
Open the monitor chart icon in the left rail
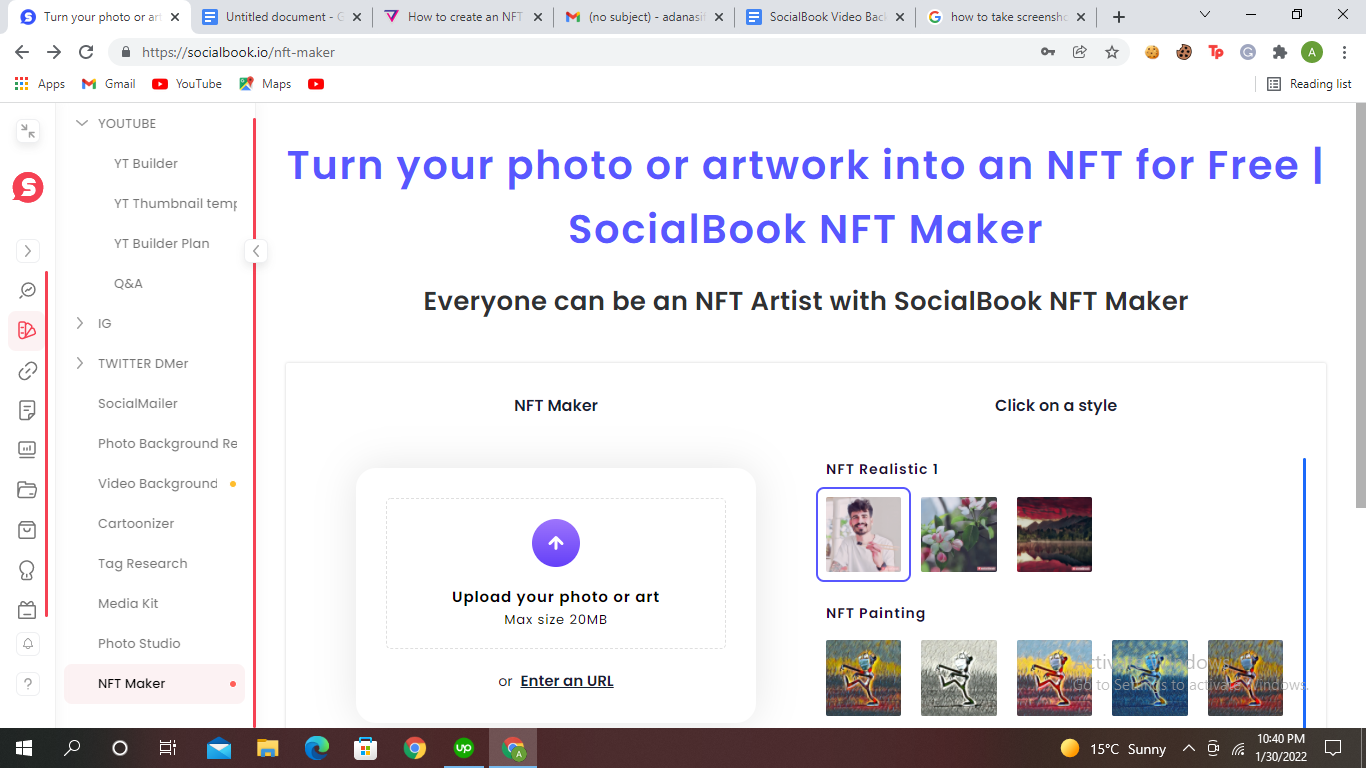pos(28,450)
